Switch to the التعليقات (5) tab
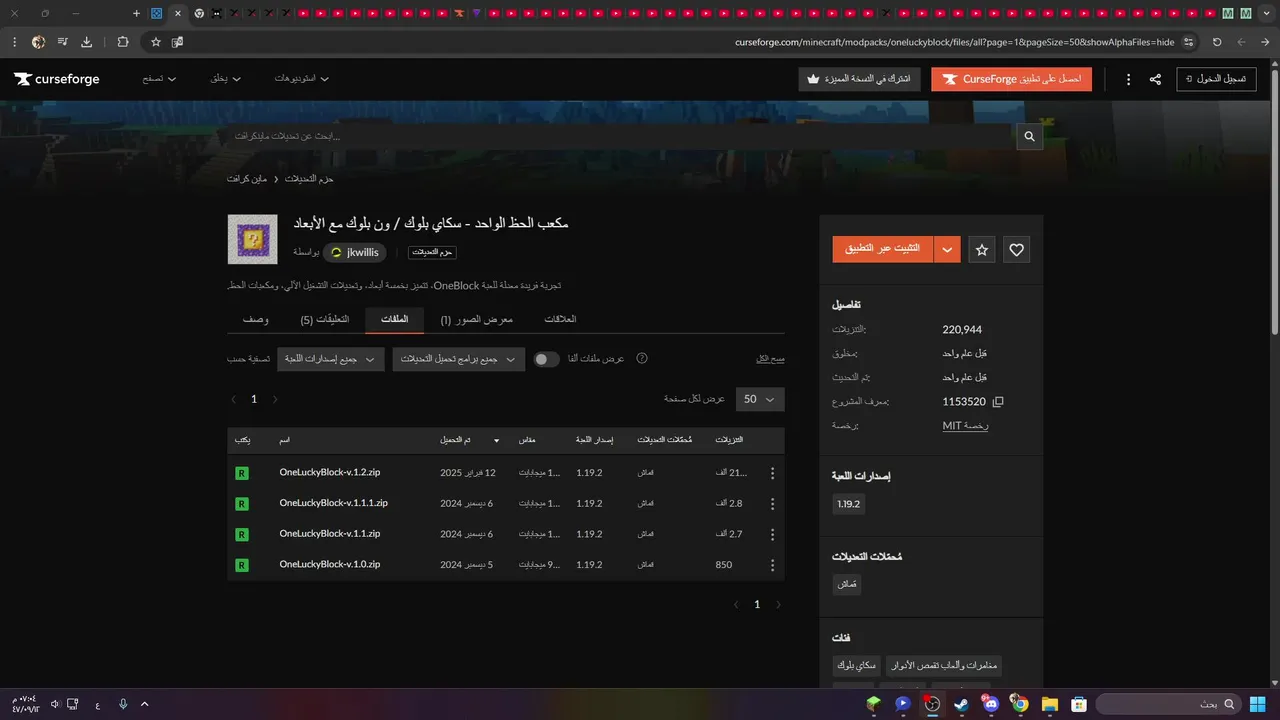1280x720 pixels. click(325, 319)
